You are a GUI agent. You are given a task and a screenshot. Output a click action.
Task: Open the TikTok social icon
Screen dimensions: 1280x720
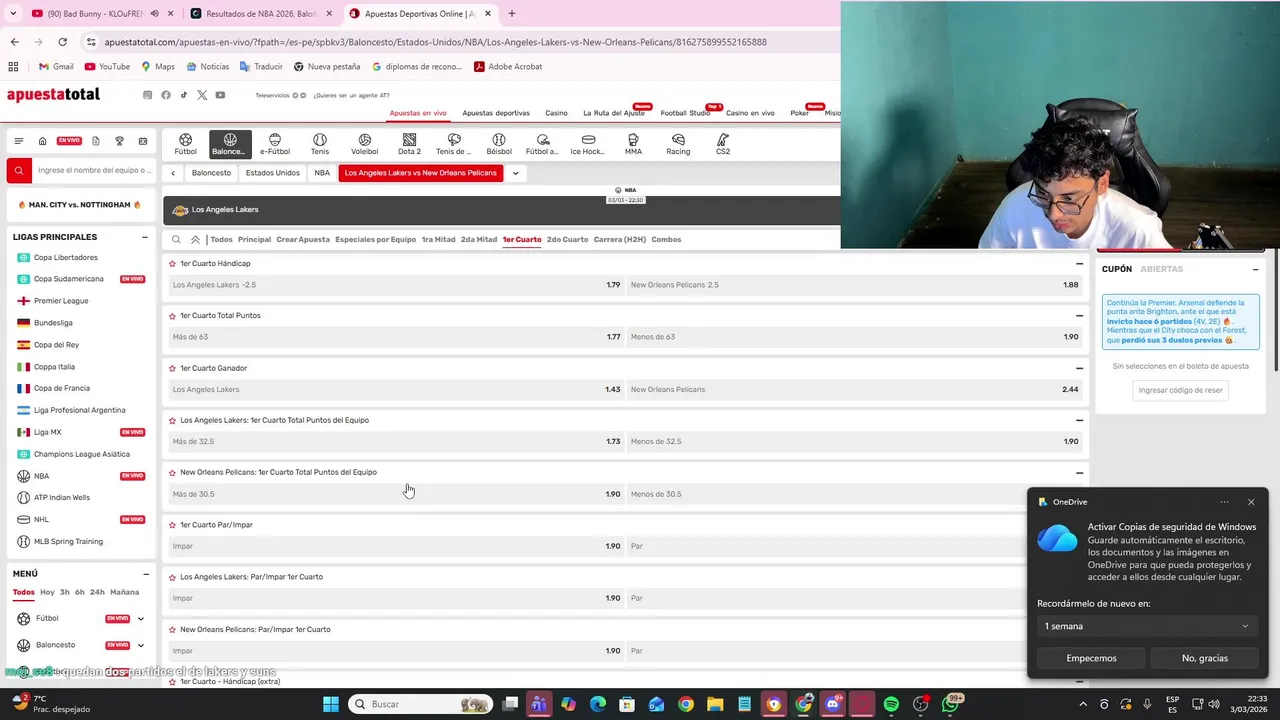[x=183, y=95]
